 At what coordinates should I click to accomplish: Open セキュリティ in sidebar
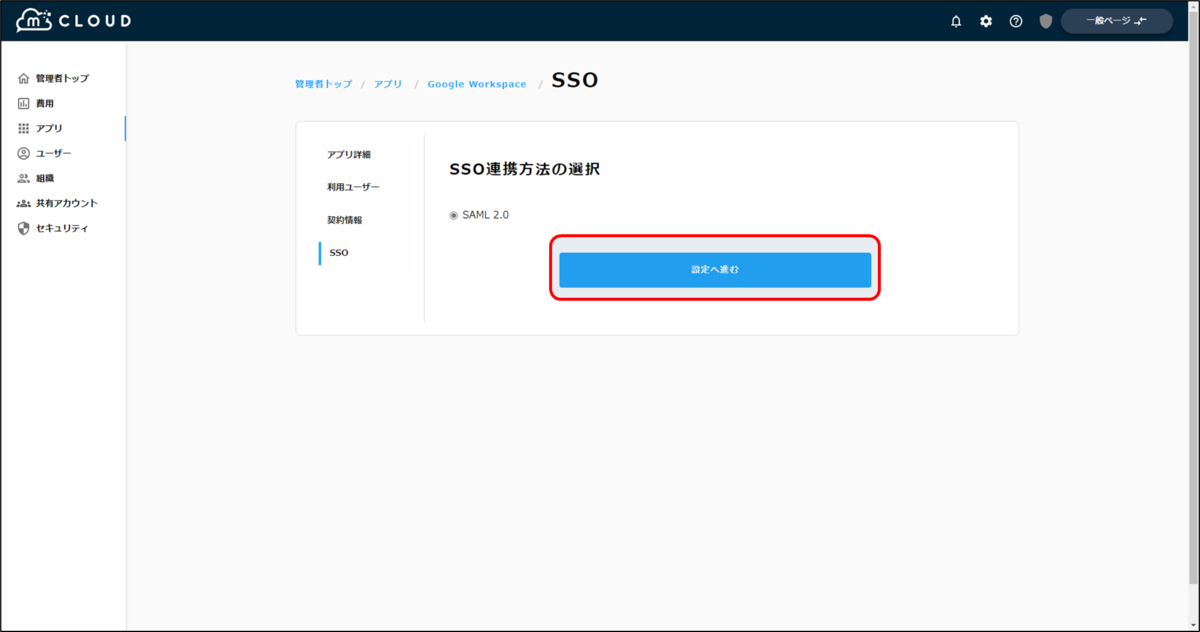(62, 228)
